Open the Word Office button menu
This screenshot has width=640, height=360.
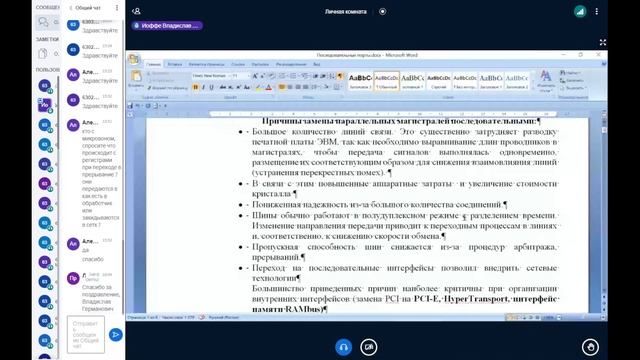click(x=134, y=59)
